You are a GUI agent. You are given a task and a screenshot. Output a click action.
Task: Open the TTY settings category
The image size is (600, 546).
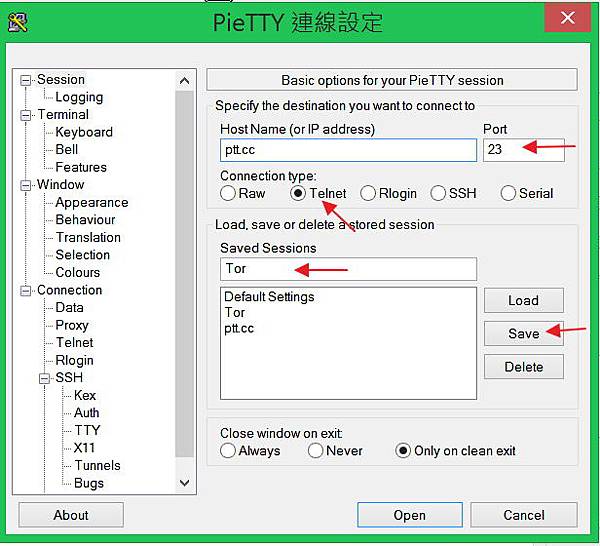point(87,430)
